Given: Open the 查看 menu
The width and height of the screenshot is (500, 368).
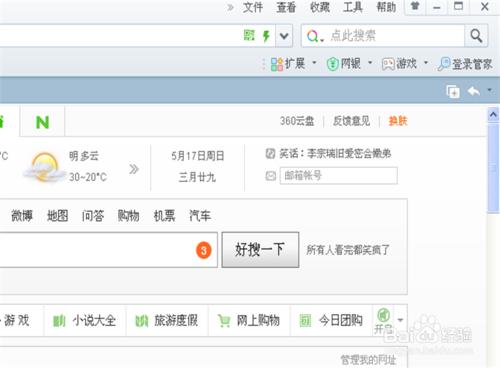Looking at the screenshot, I should [x=286, y=7].
